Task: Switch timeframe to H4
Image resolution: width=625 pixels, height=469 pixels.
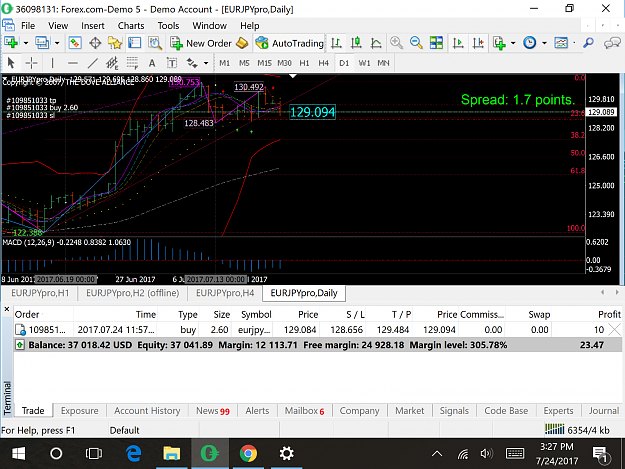Action: tap(323, 63)
